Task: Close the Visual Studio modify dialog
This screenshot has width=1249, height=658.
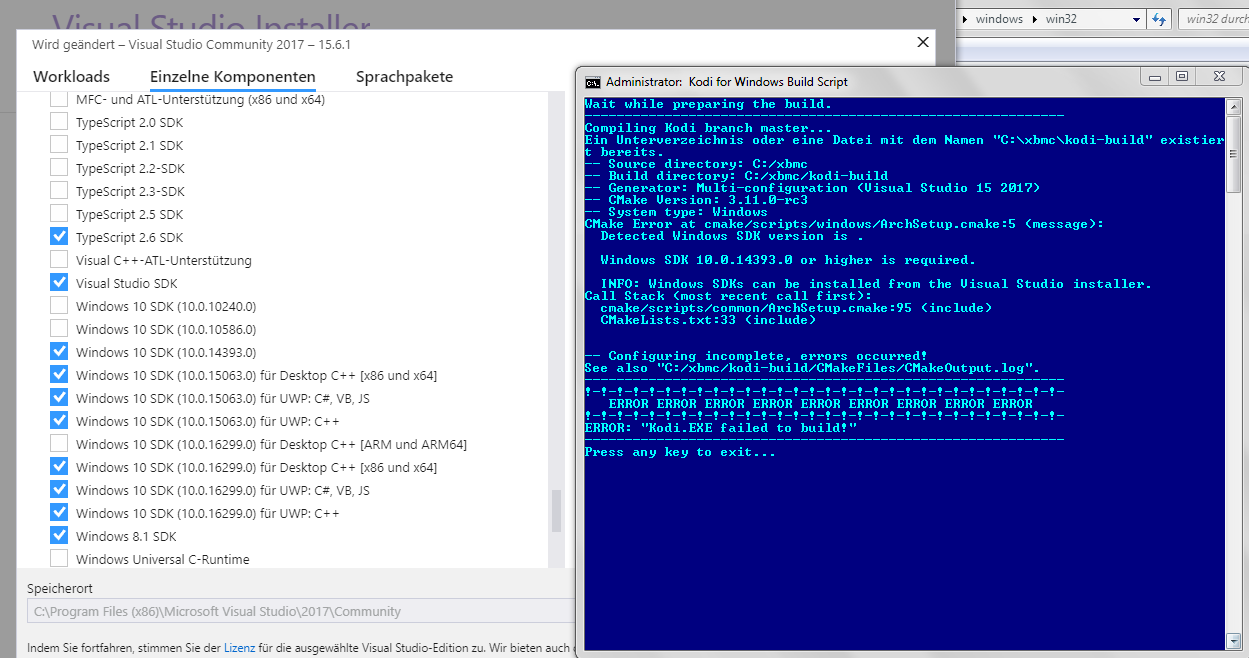Action: pos(922,42)
